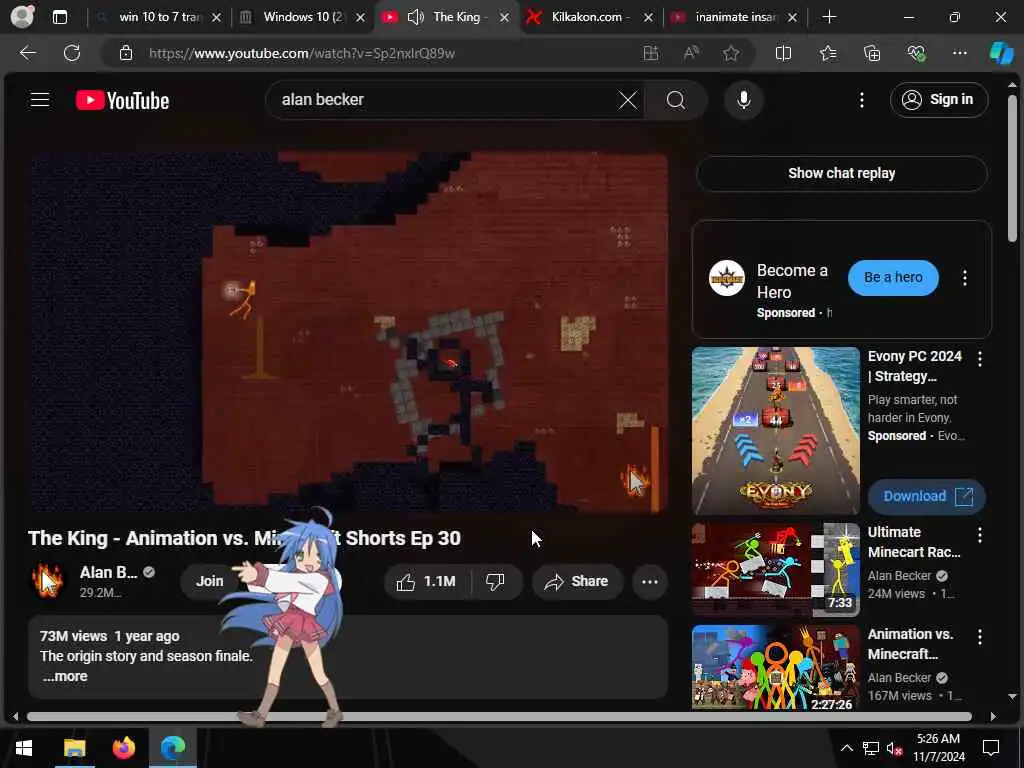Viewport: 1024px width, 768px height.
Task: Open Become a Hero advertiser logo
Action: 727,278
